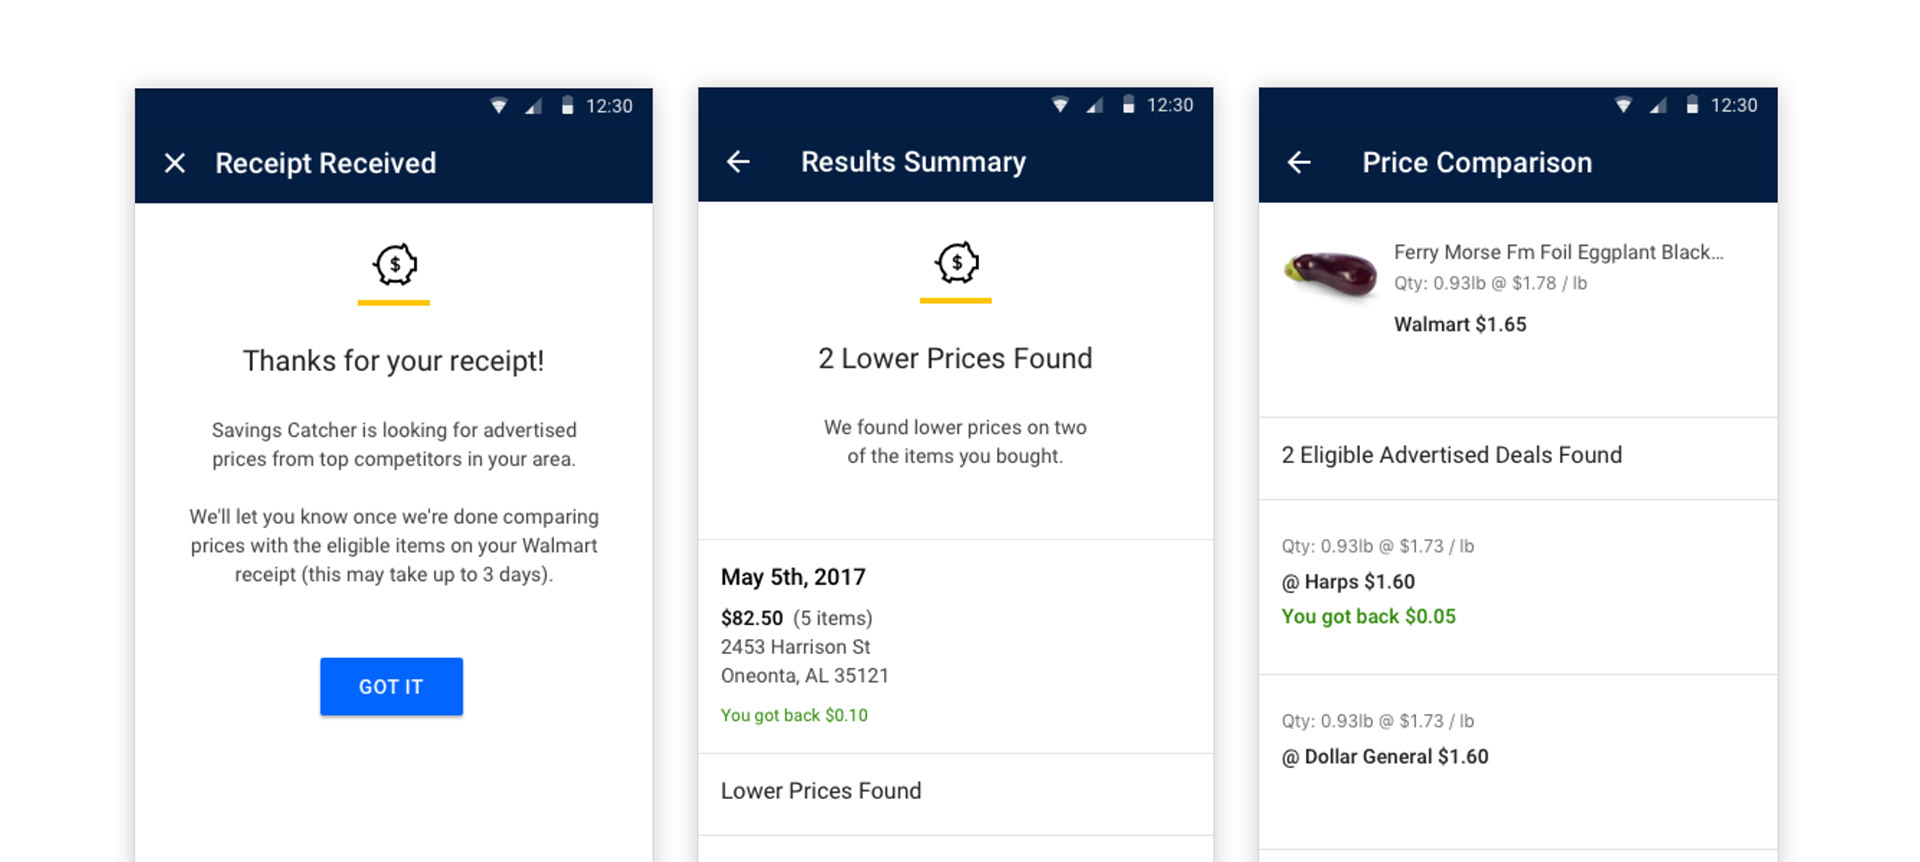This screenshot has height=862, width=1920.
Task: Close the Receipt Received screen with X
Action: (175, 163)
